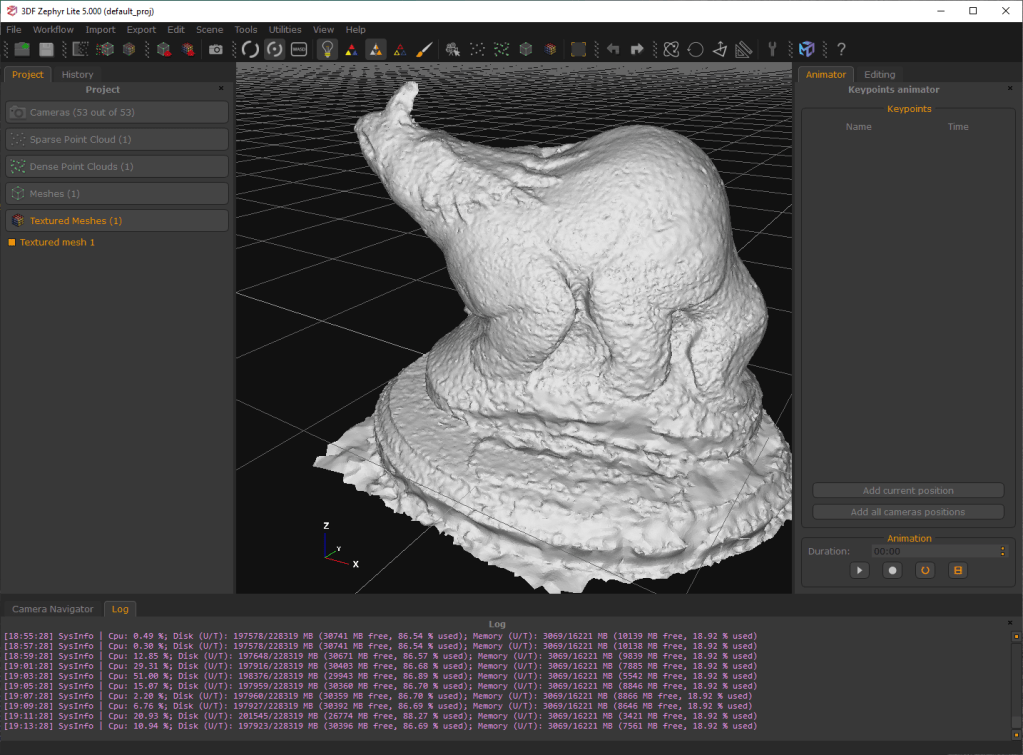Image resolution: width=1023 pixels, height=755 pixels.
Task: Switch to the Camera Navigator tab
Action: [x=53, y=609]
